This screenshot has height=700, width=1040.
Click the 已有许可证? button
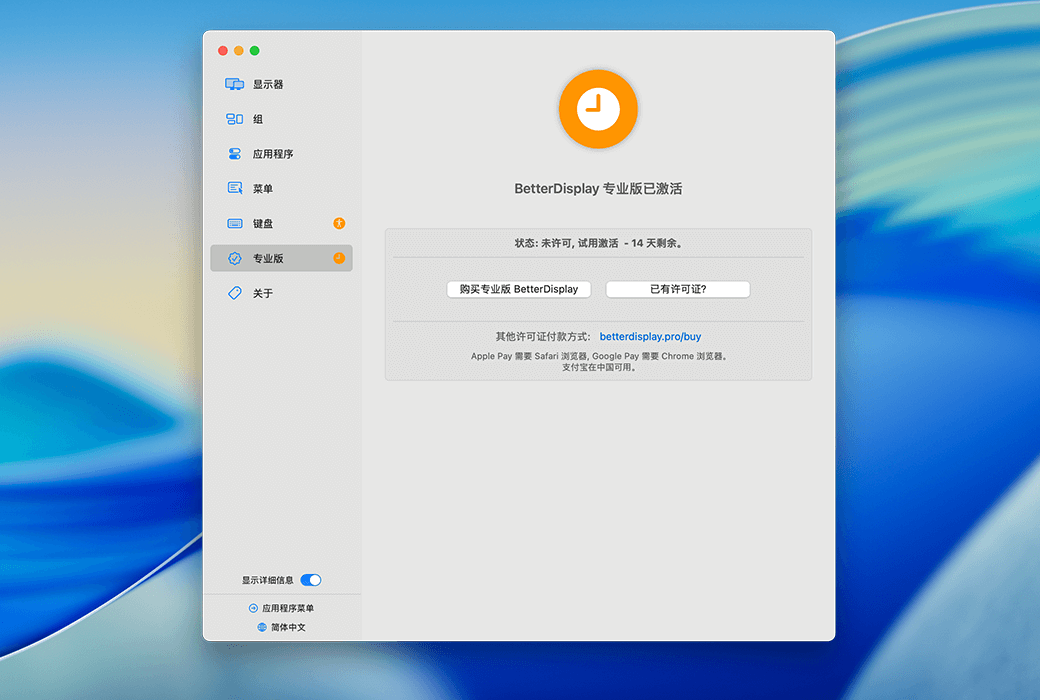click(x=678, y=289)
